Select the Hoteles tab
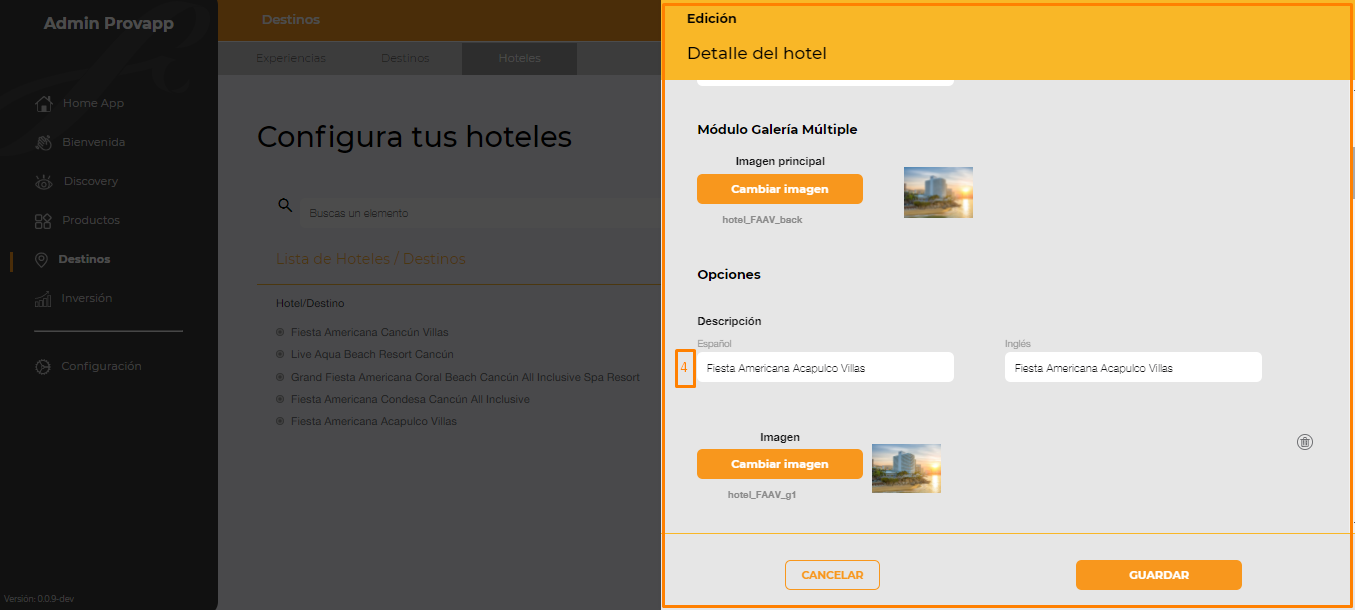This screenshot has height=610, width=1355. [520, 58]
